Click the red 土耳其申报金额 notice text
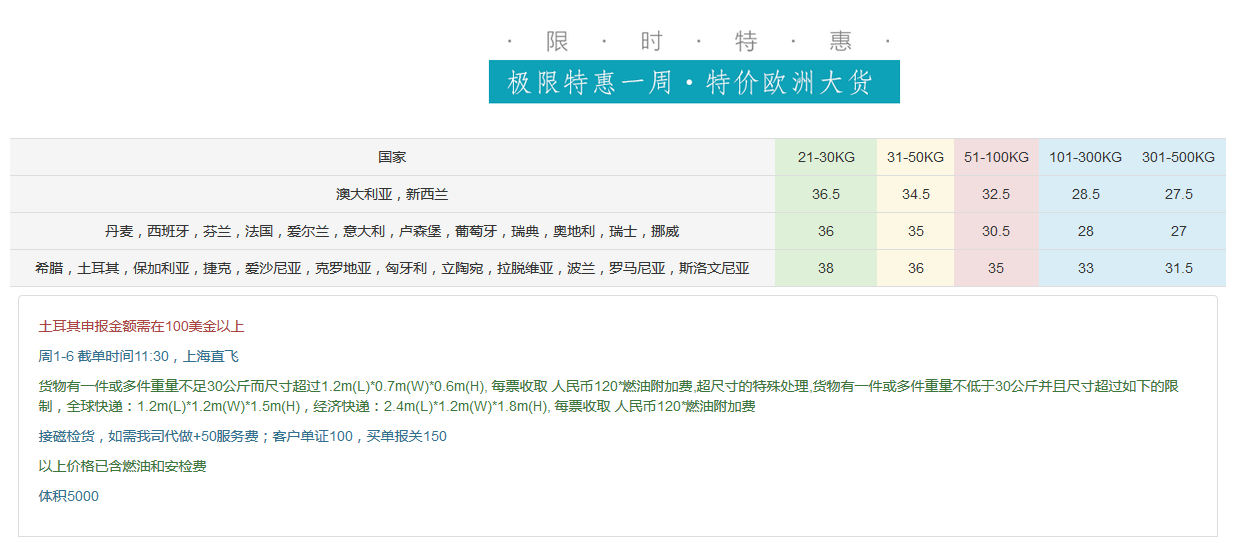This screenshot has height=543, width=1237. (141, 326)
